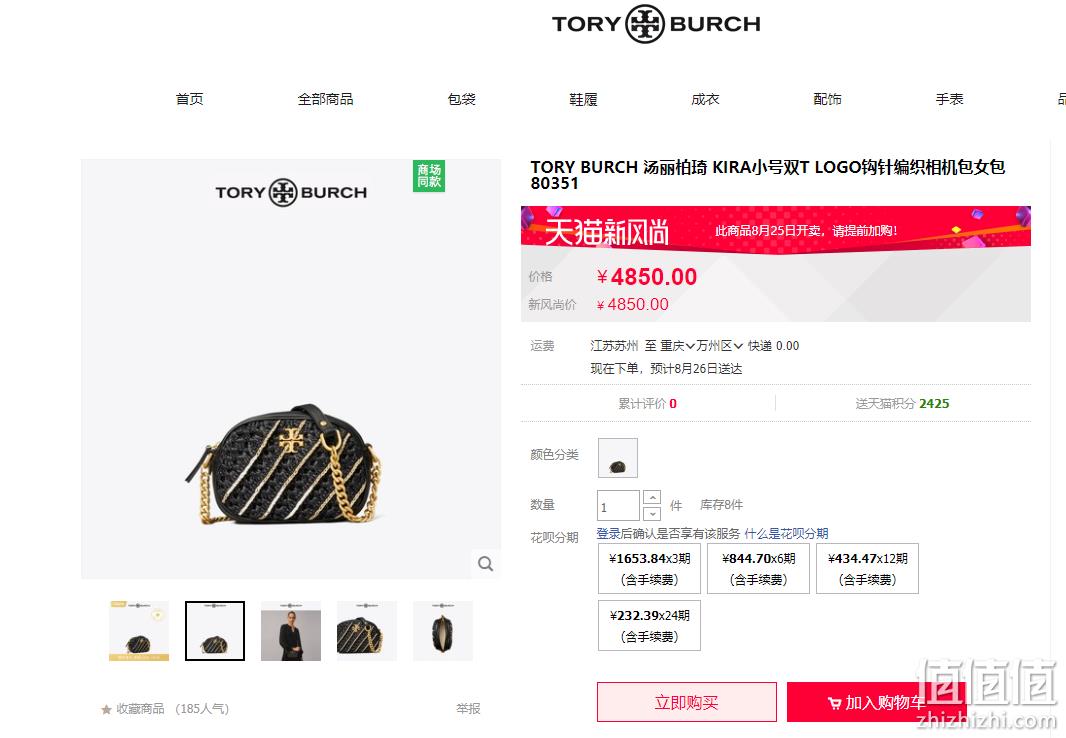This screenshot has height=738, width=1066.
Task: Click the magnifier zoom icon on product image
Action: click(x=485, y=563)
